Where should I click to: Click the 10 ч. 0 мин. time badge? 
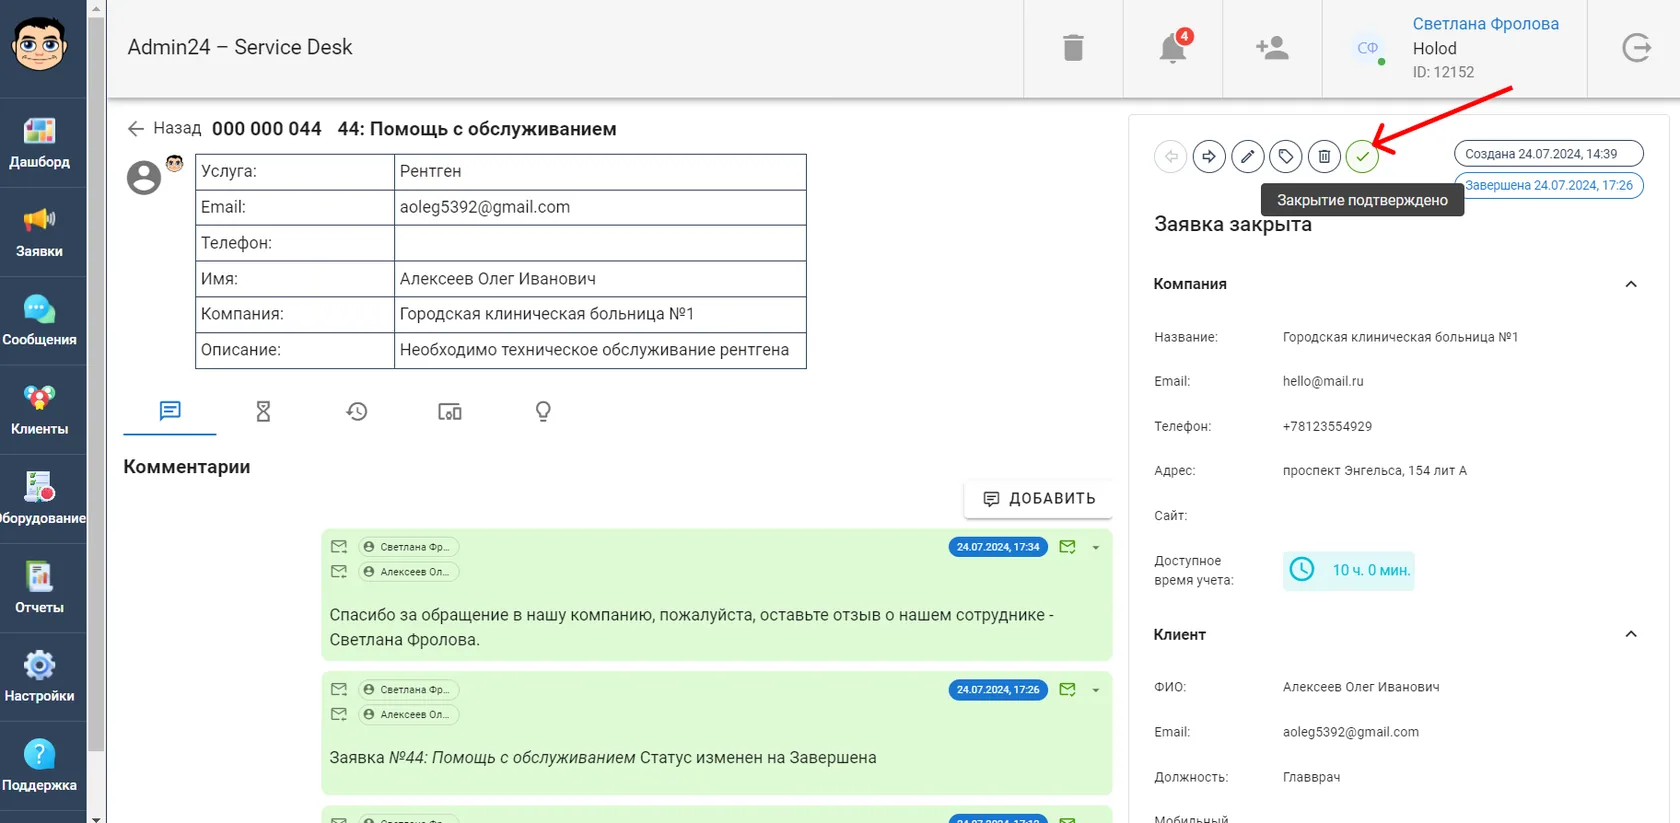tap(1349, 570)
